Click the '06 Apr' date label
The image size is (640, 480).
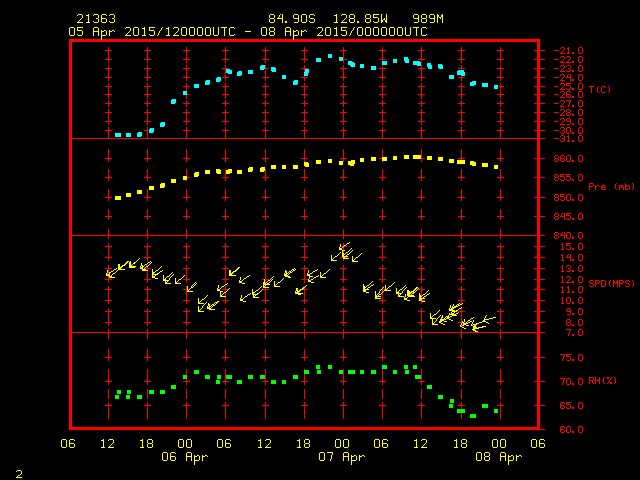184,457
